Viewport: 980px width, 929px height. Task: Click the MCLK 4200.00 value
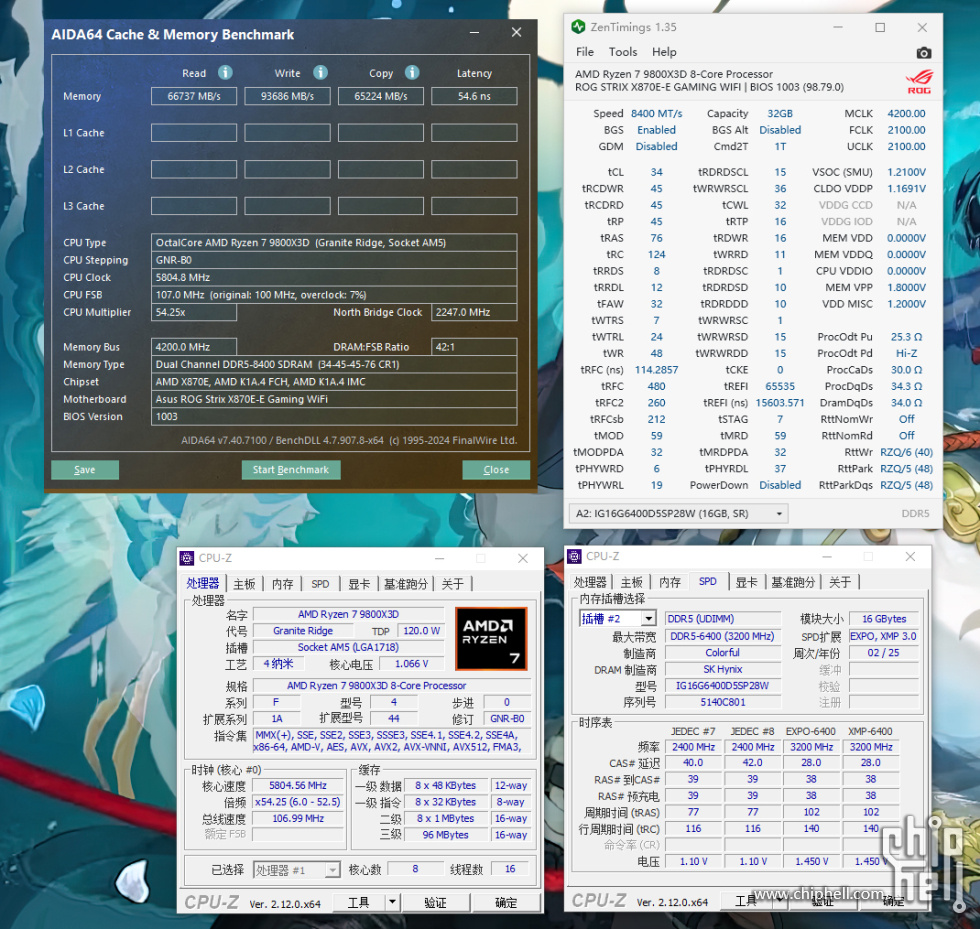pos(906,113)
